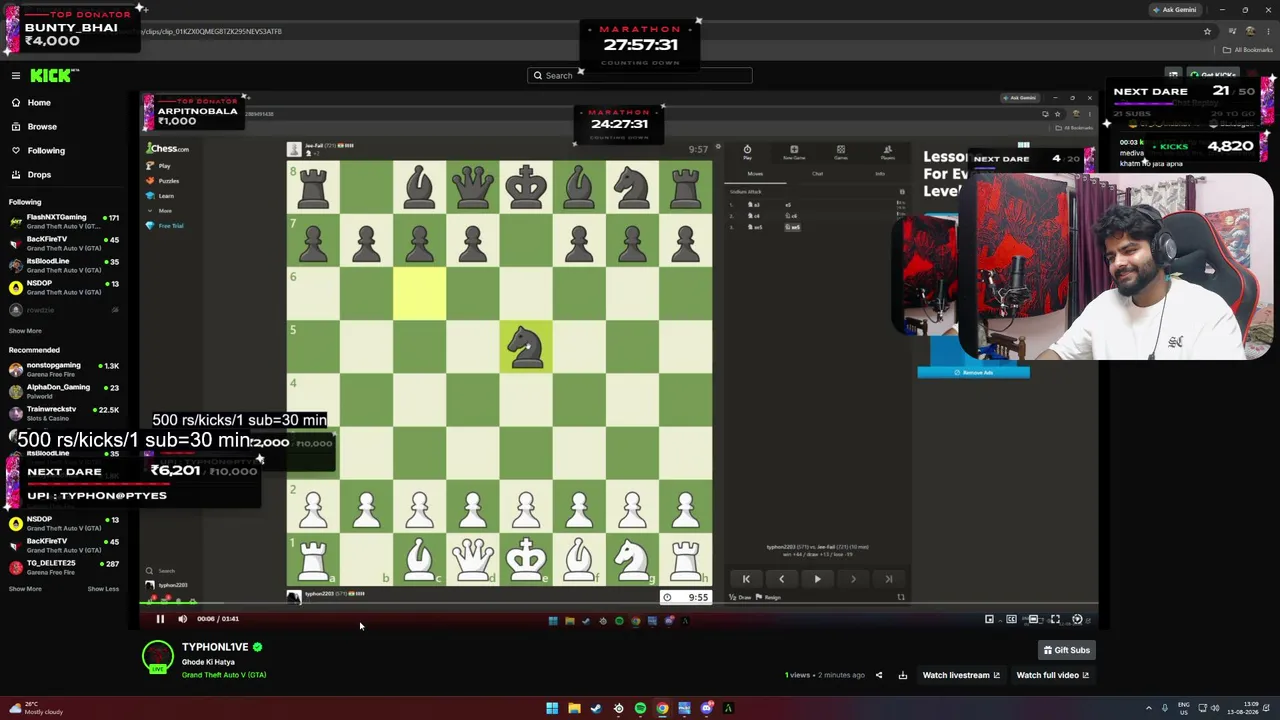Show hidden system tray icons
This screenshot has height=720, width=1280.
click(x=1148, y=709)
